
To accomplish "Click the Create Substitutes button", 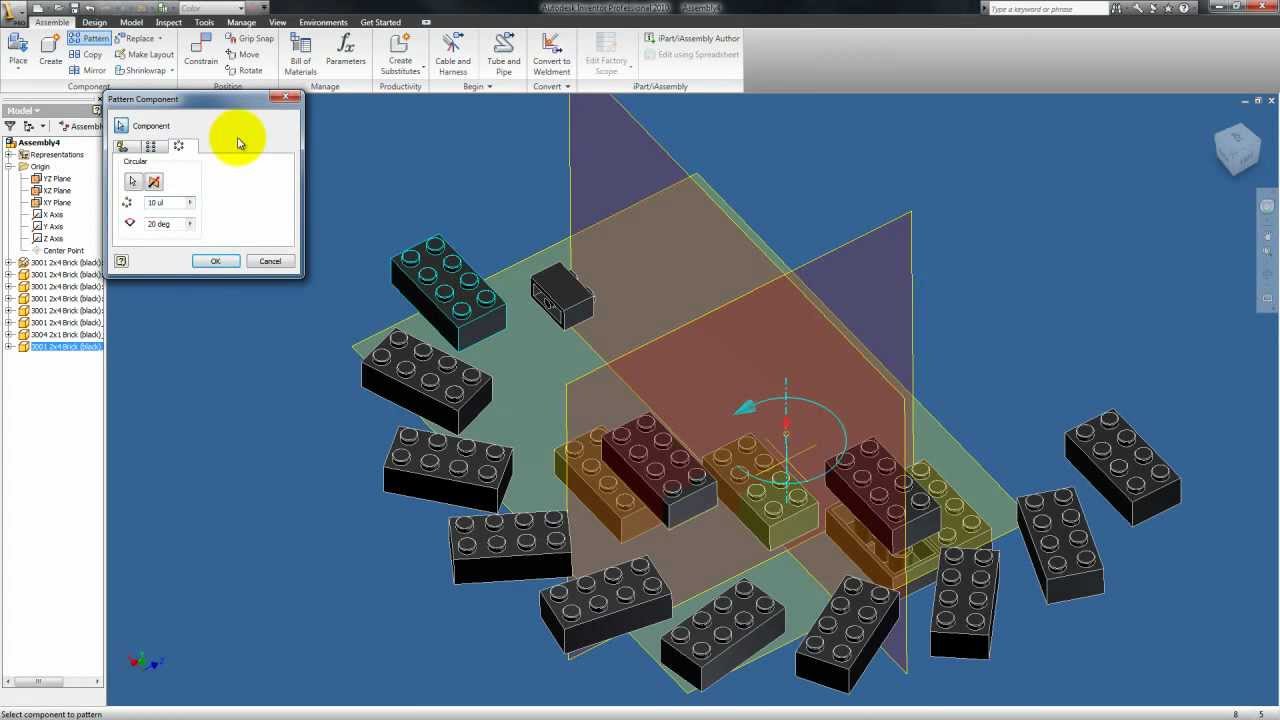I will pyautogui.click(x=400, y=53).
